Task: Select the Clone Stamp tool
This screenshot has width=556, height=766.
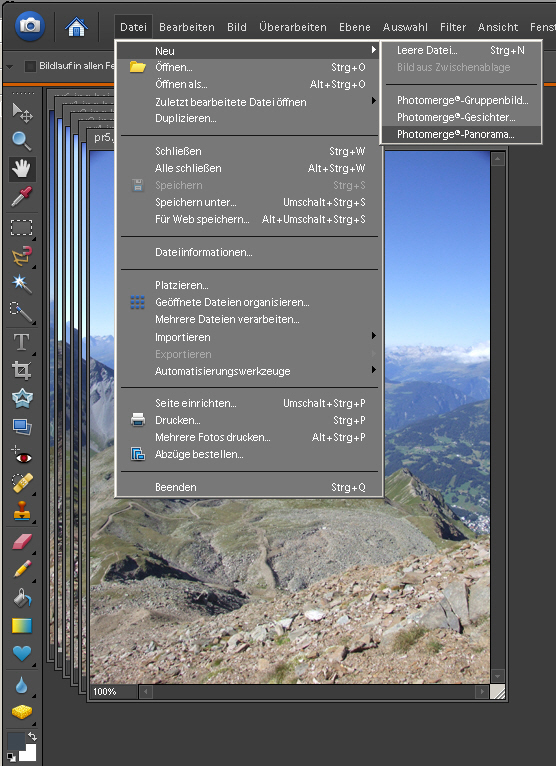Action: 21,511
